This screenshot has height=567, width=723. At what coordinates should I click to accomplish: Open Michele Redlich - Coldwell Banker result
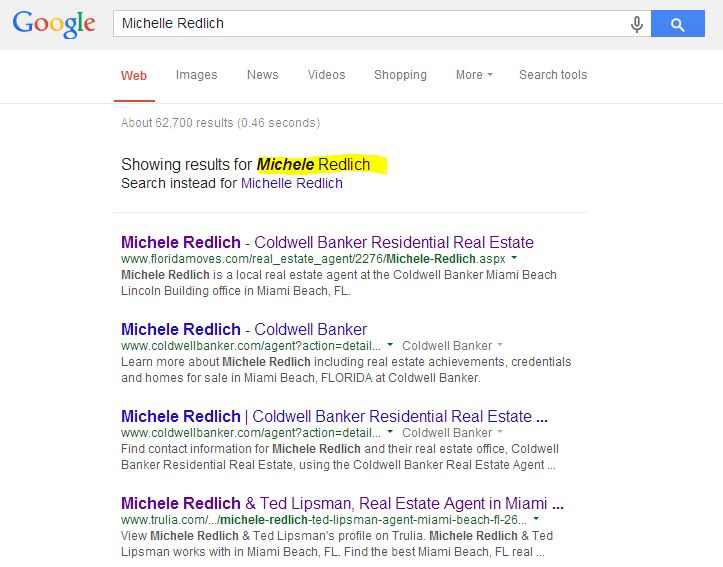coord(244,329)
